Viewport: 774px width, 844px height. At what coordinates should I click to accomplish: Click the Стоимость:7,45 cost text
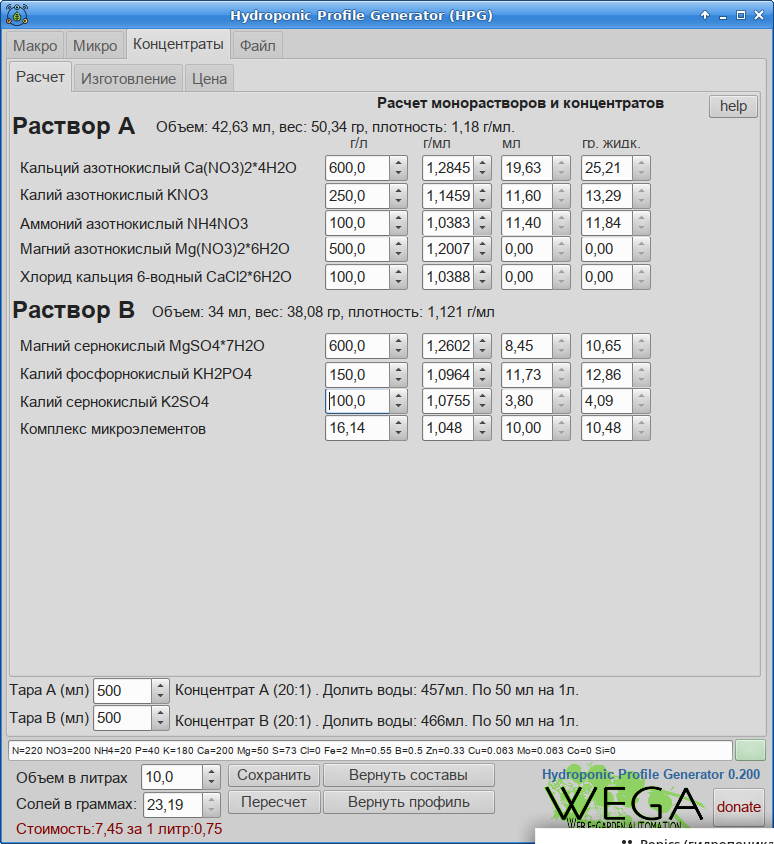(119, 829)
